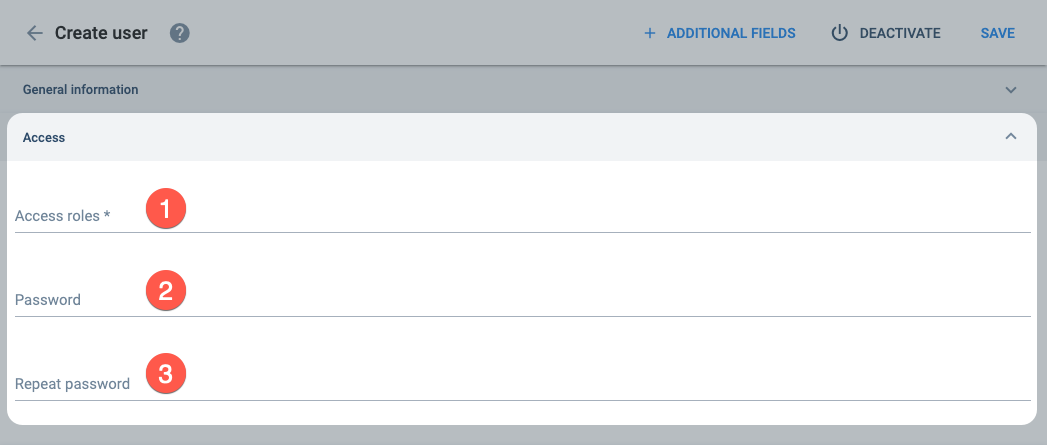Screen dimensions: 1047x445
Task: Go back using the left arrow icon
Action: tap(34, 33)
